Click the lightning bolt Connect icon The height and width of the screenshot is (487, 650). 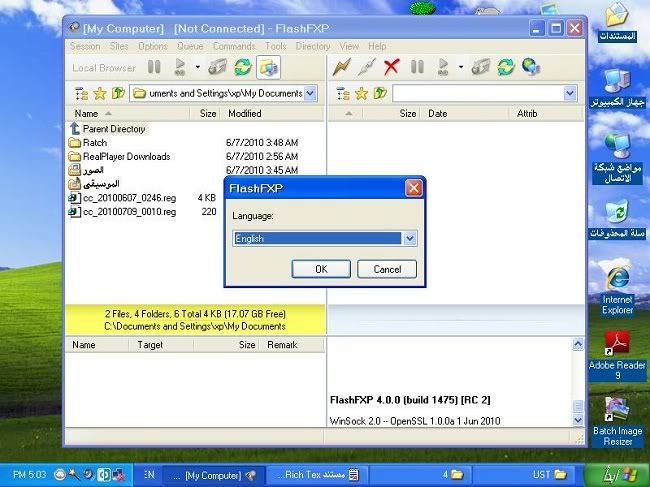point(342,67)
